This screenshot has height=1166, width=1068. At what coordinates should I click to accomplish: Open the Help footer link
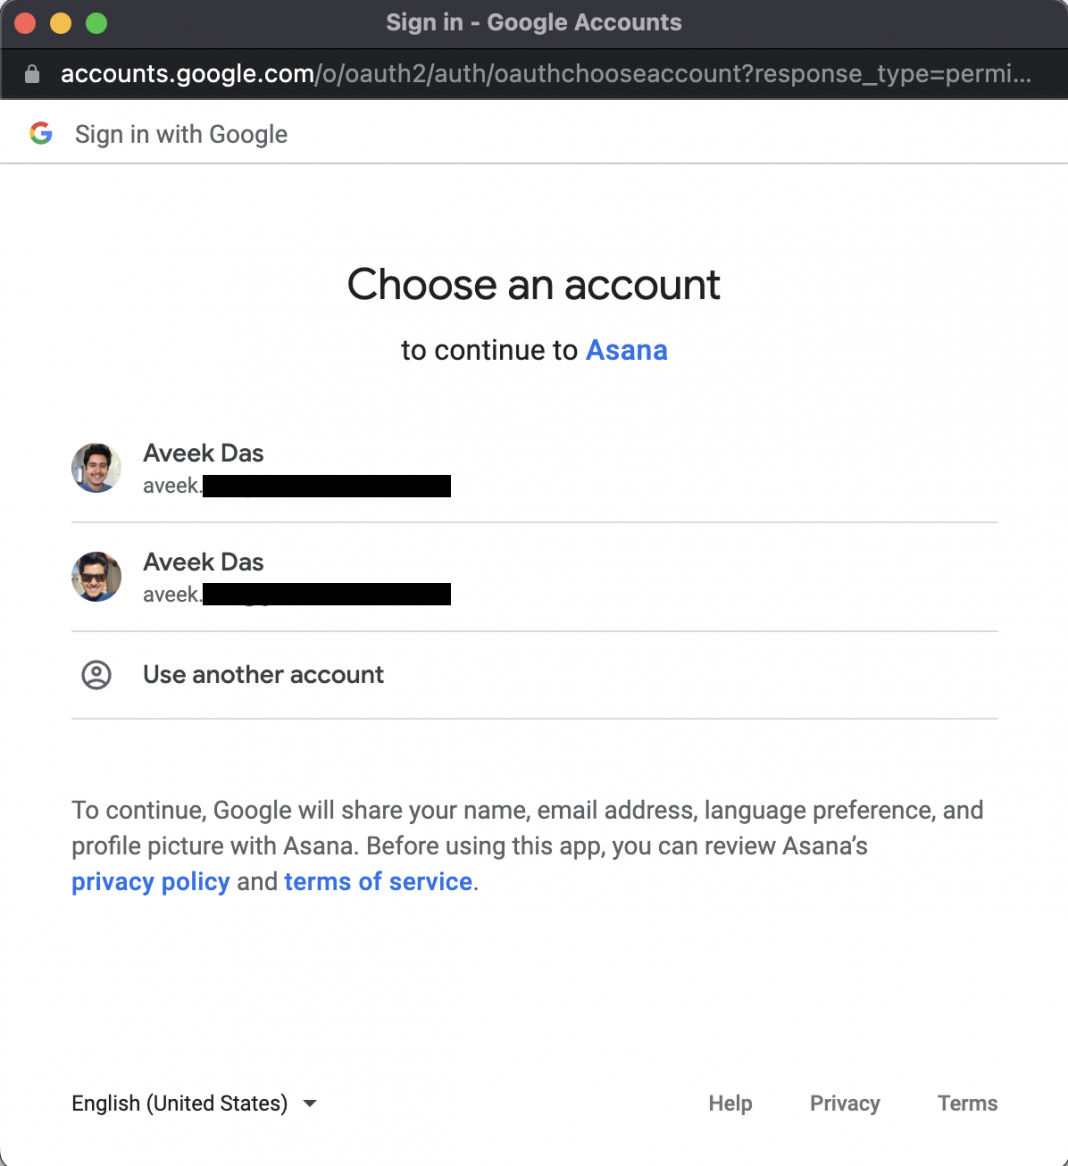(x=730, y=1103)
